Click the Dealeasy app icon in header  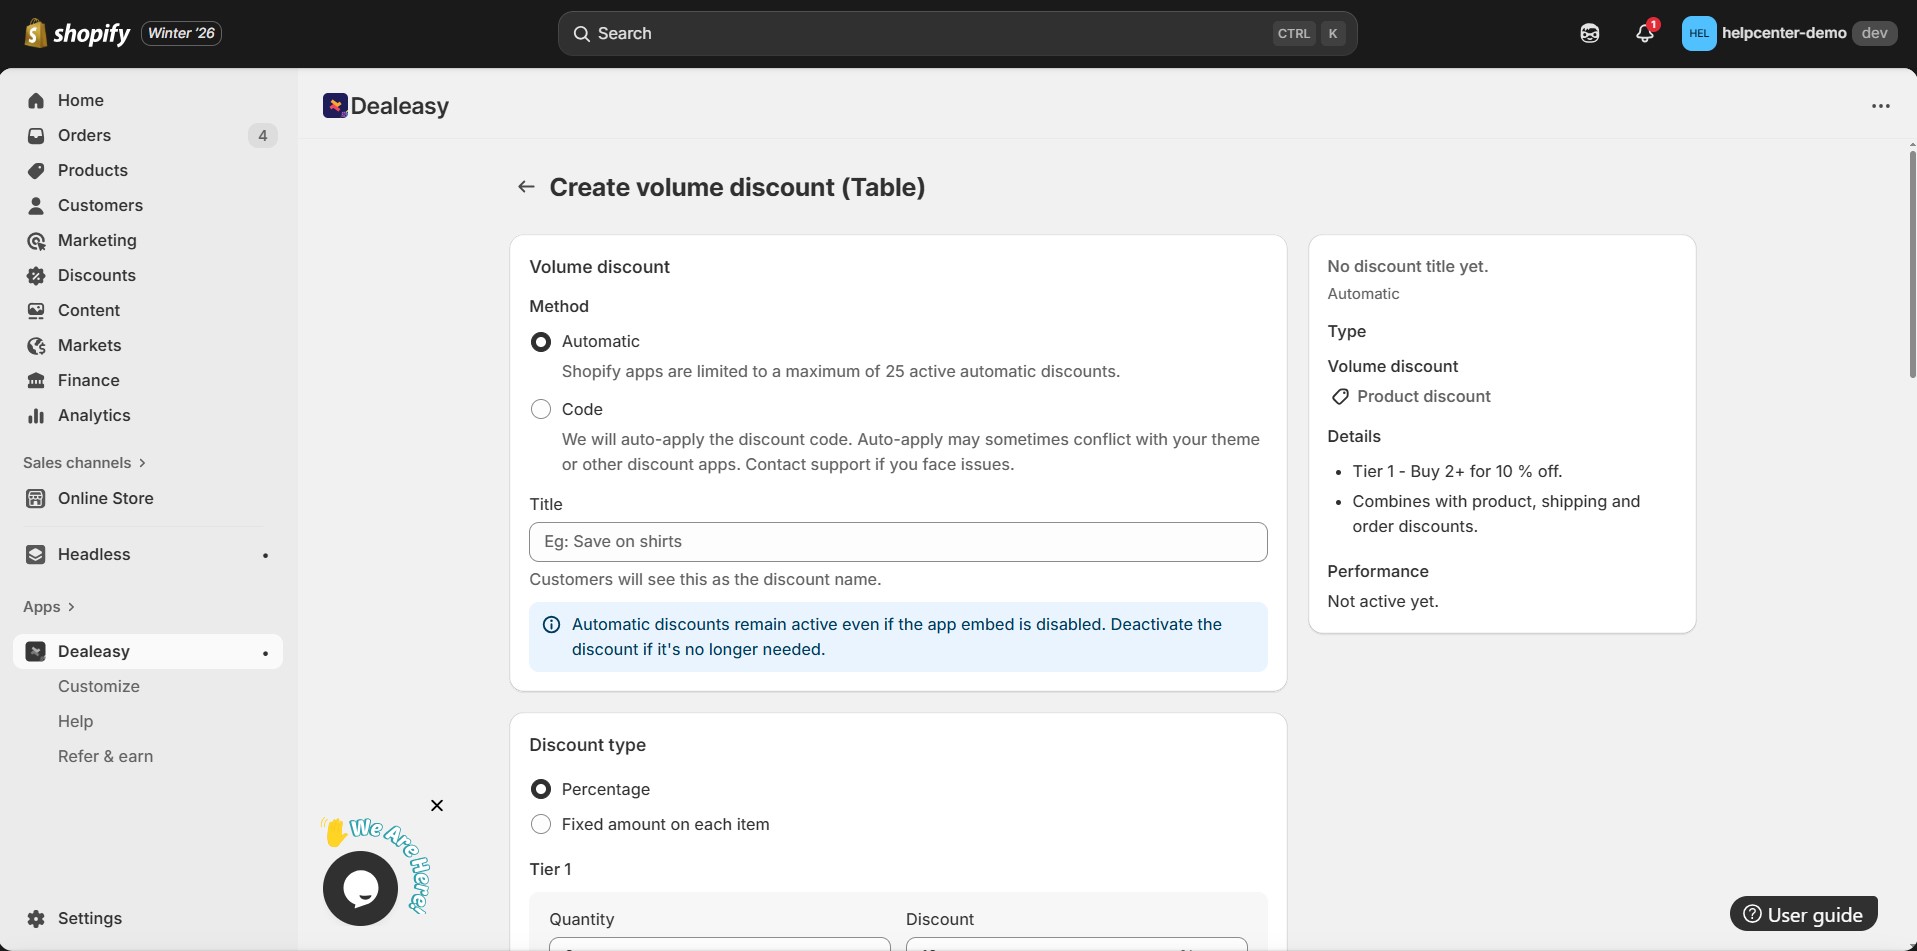pyautogui.click(x=335, y=106)
